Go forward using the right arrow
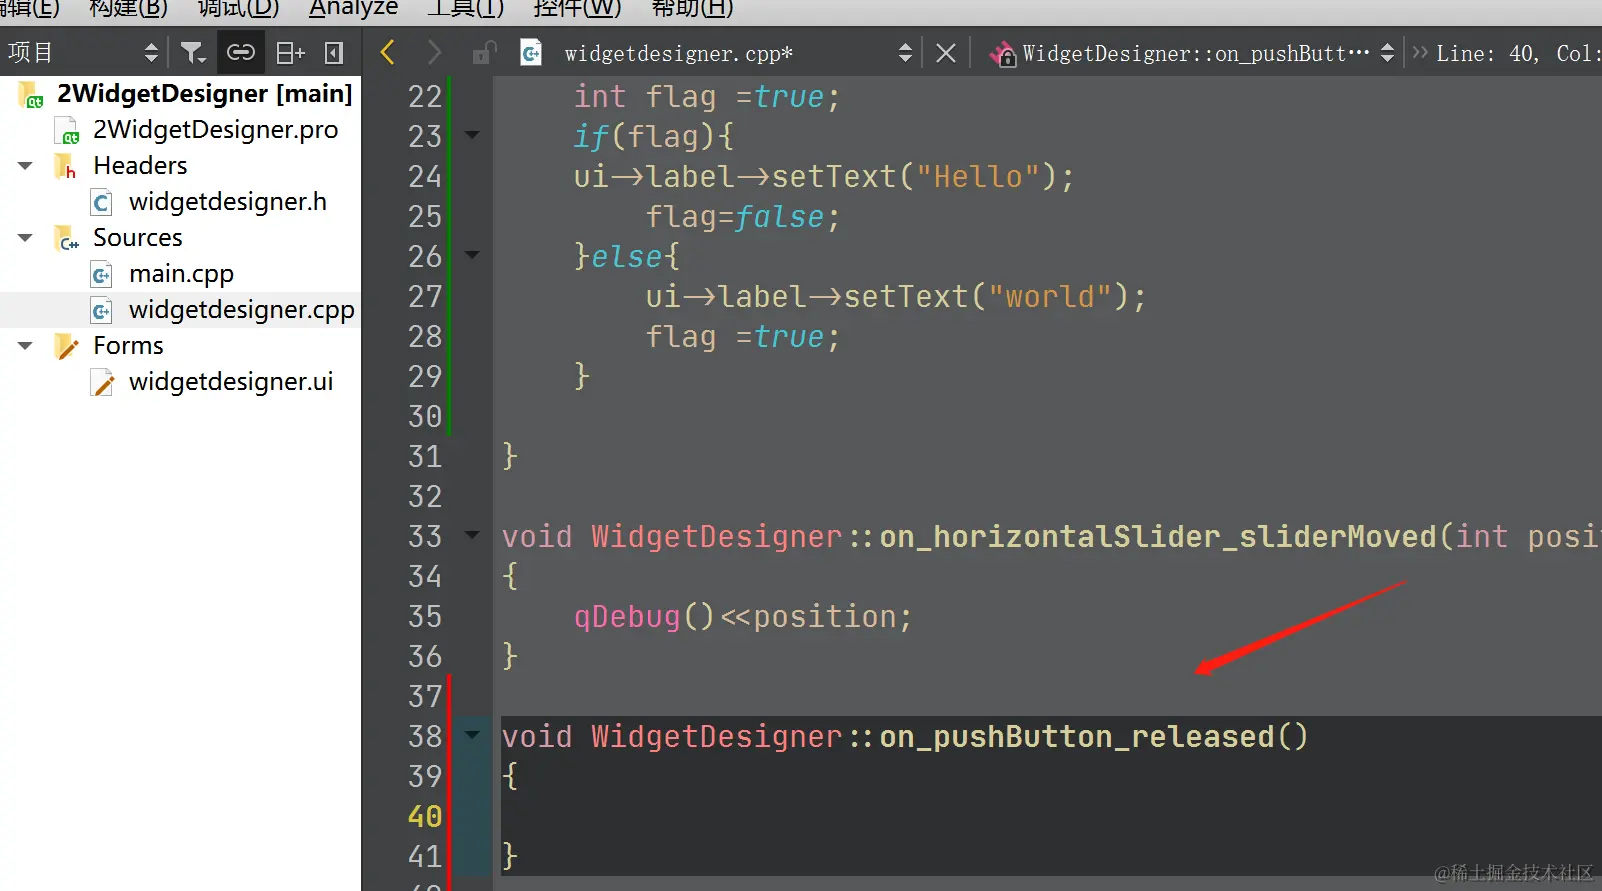The image size is (1602, 891). (433, 52)
